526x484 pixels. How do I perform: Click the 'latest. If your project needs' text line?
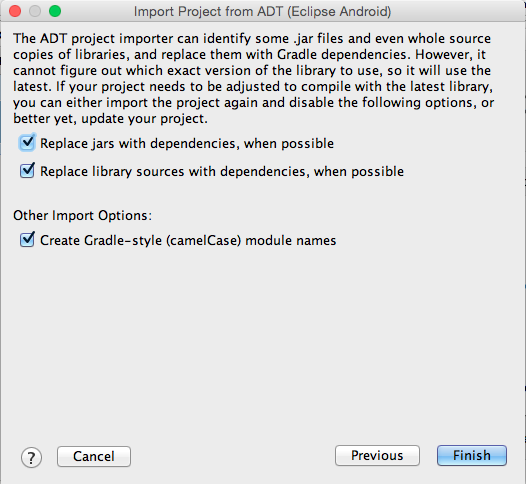pos(253,87)
